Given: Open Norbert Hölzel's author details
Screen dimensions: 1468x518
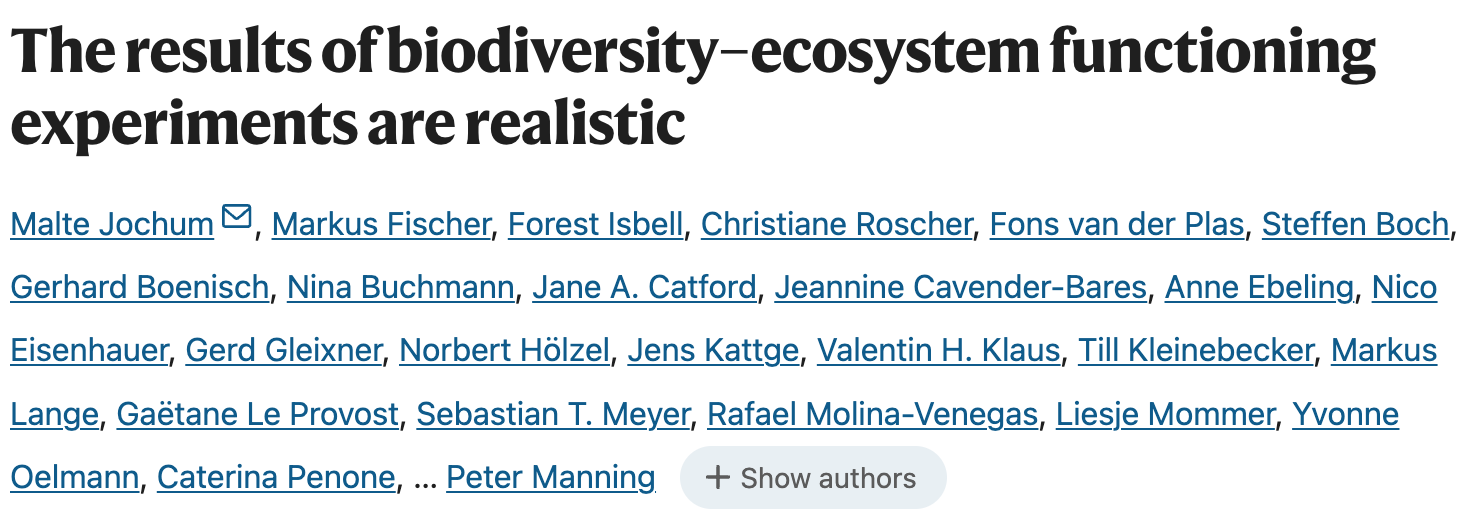Looking at the screenshot, I should 504,351.
